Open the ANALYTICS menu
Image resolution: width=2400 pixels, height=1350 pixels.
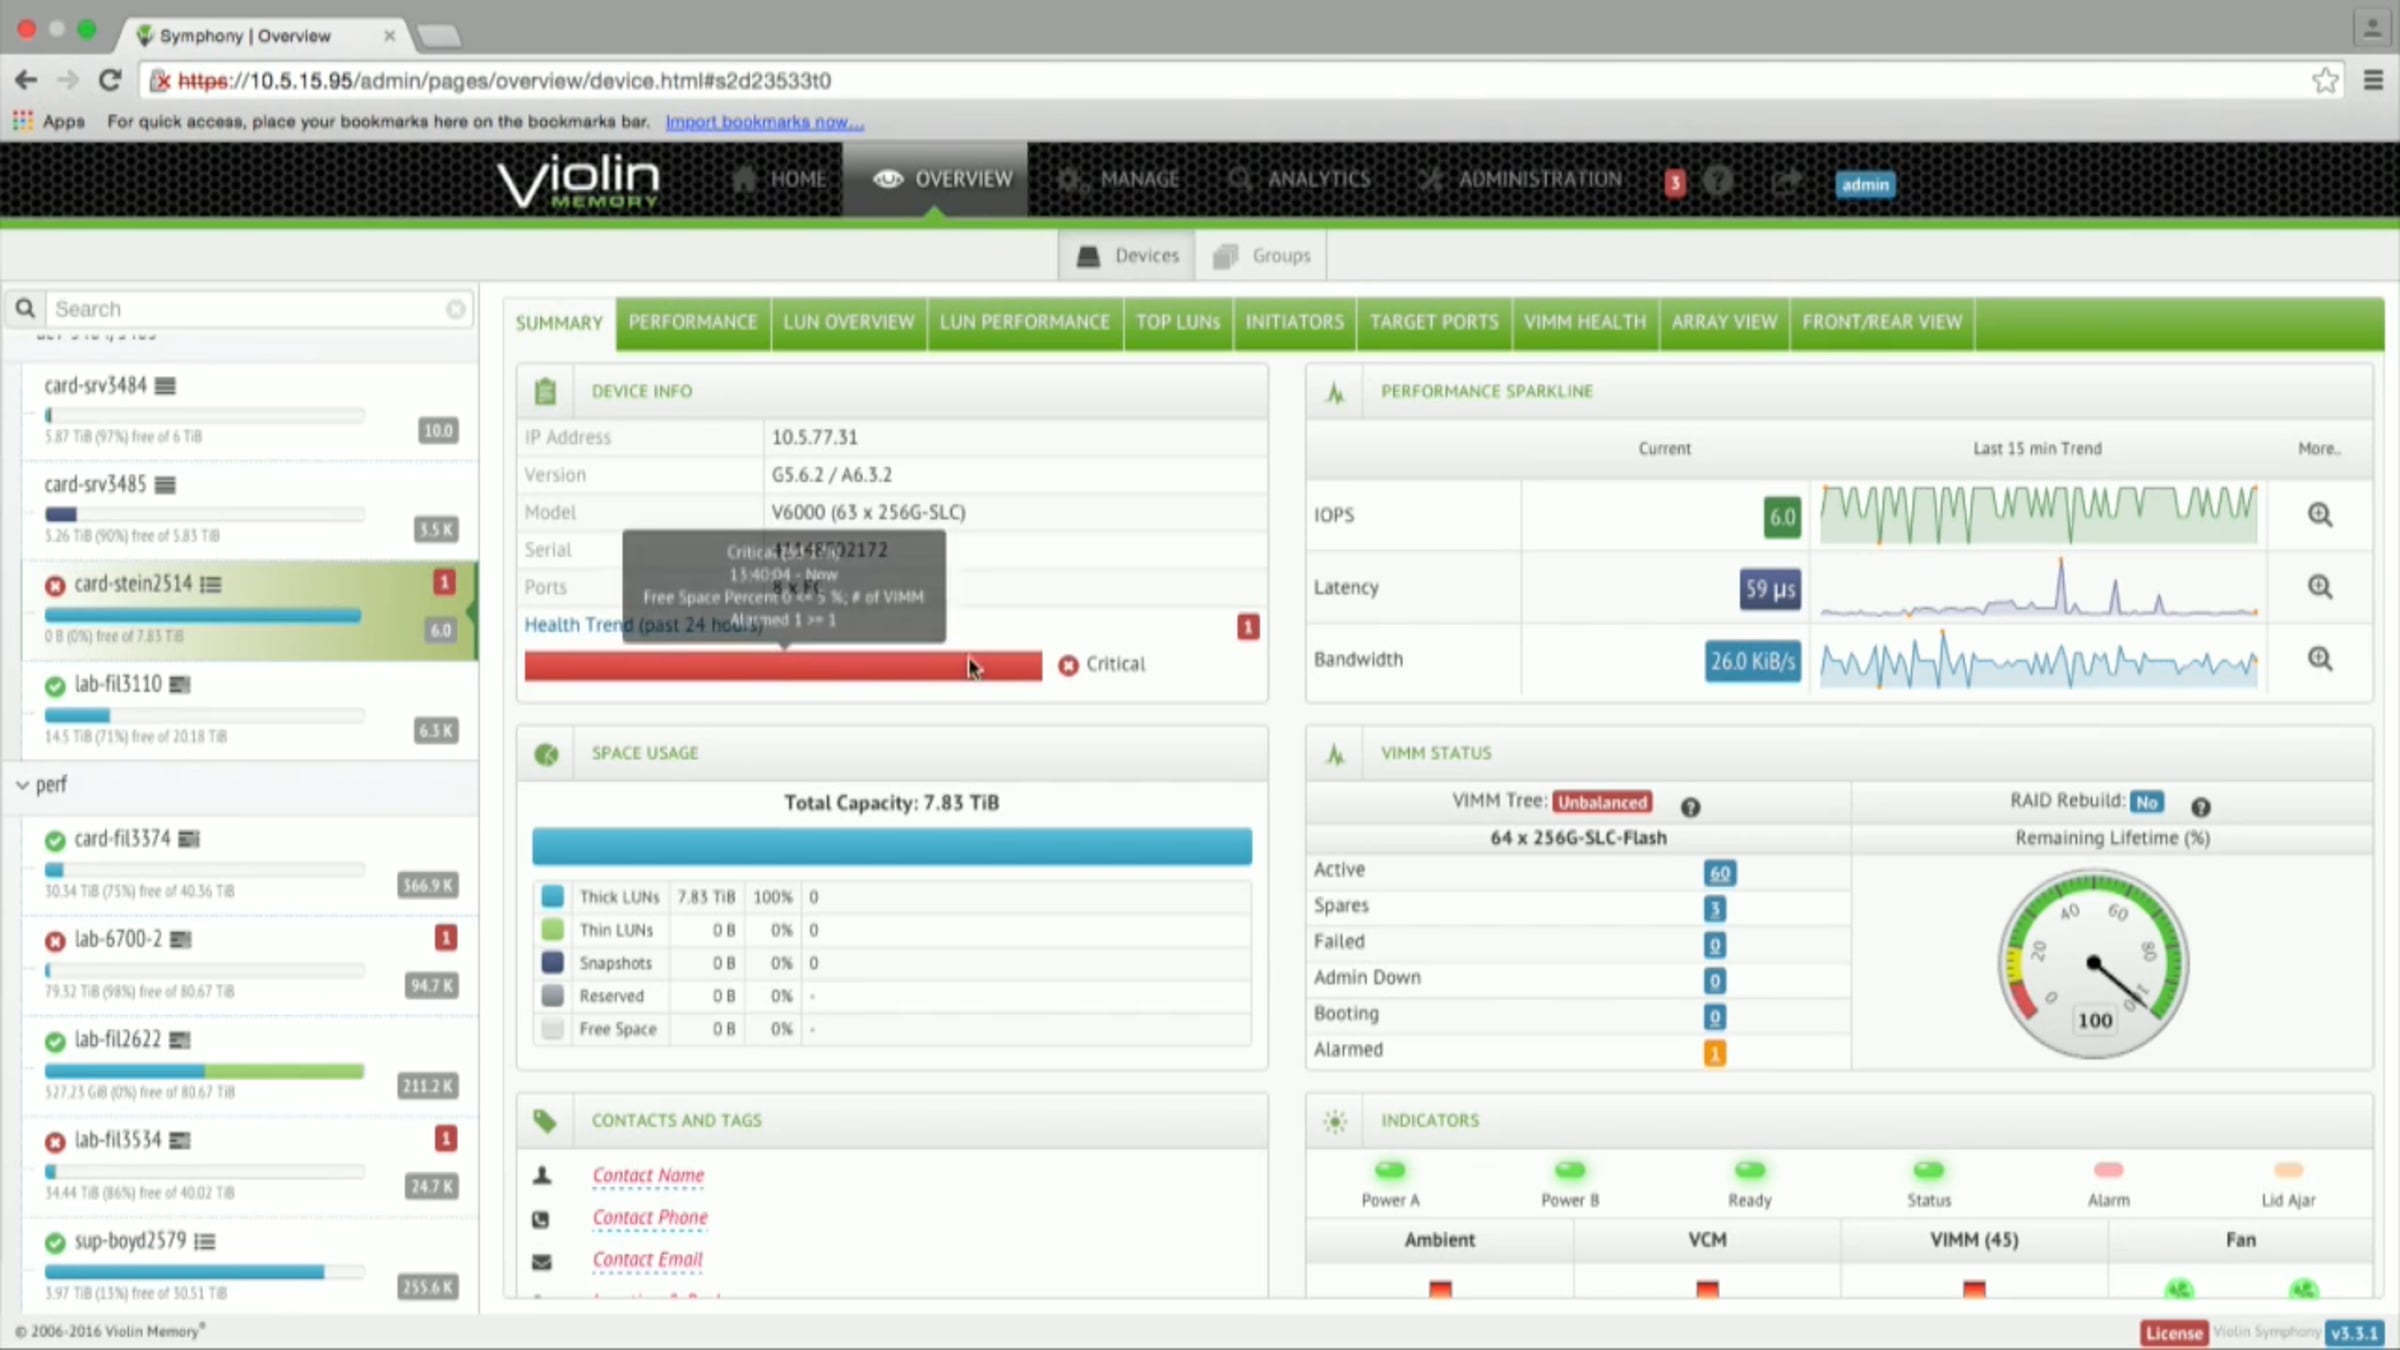1299,179
